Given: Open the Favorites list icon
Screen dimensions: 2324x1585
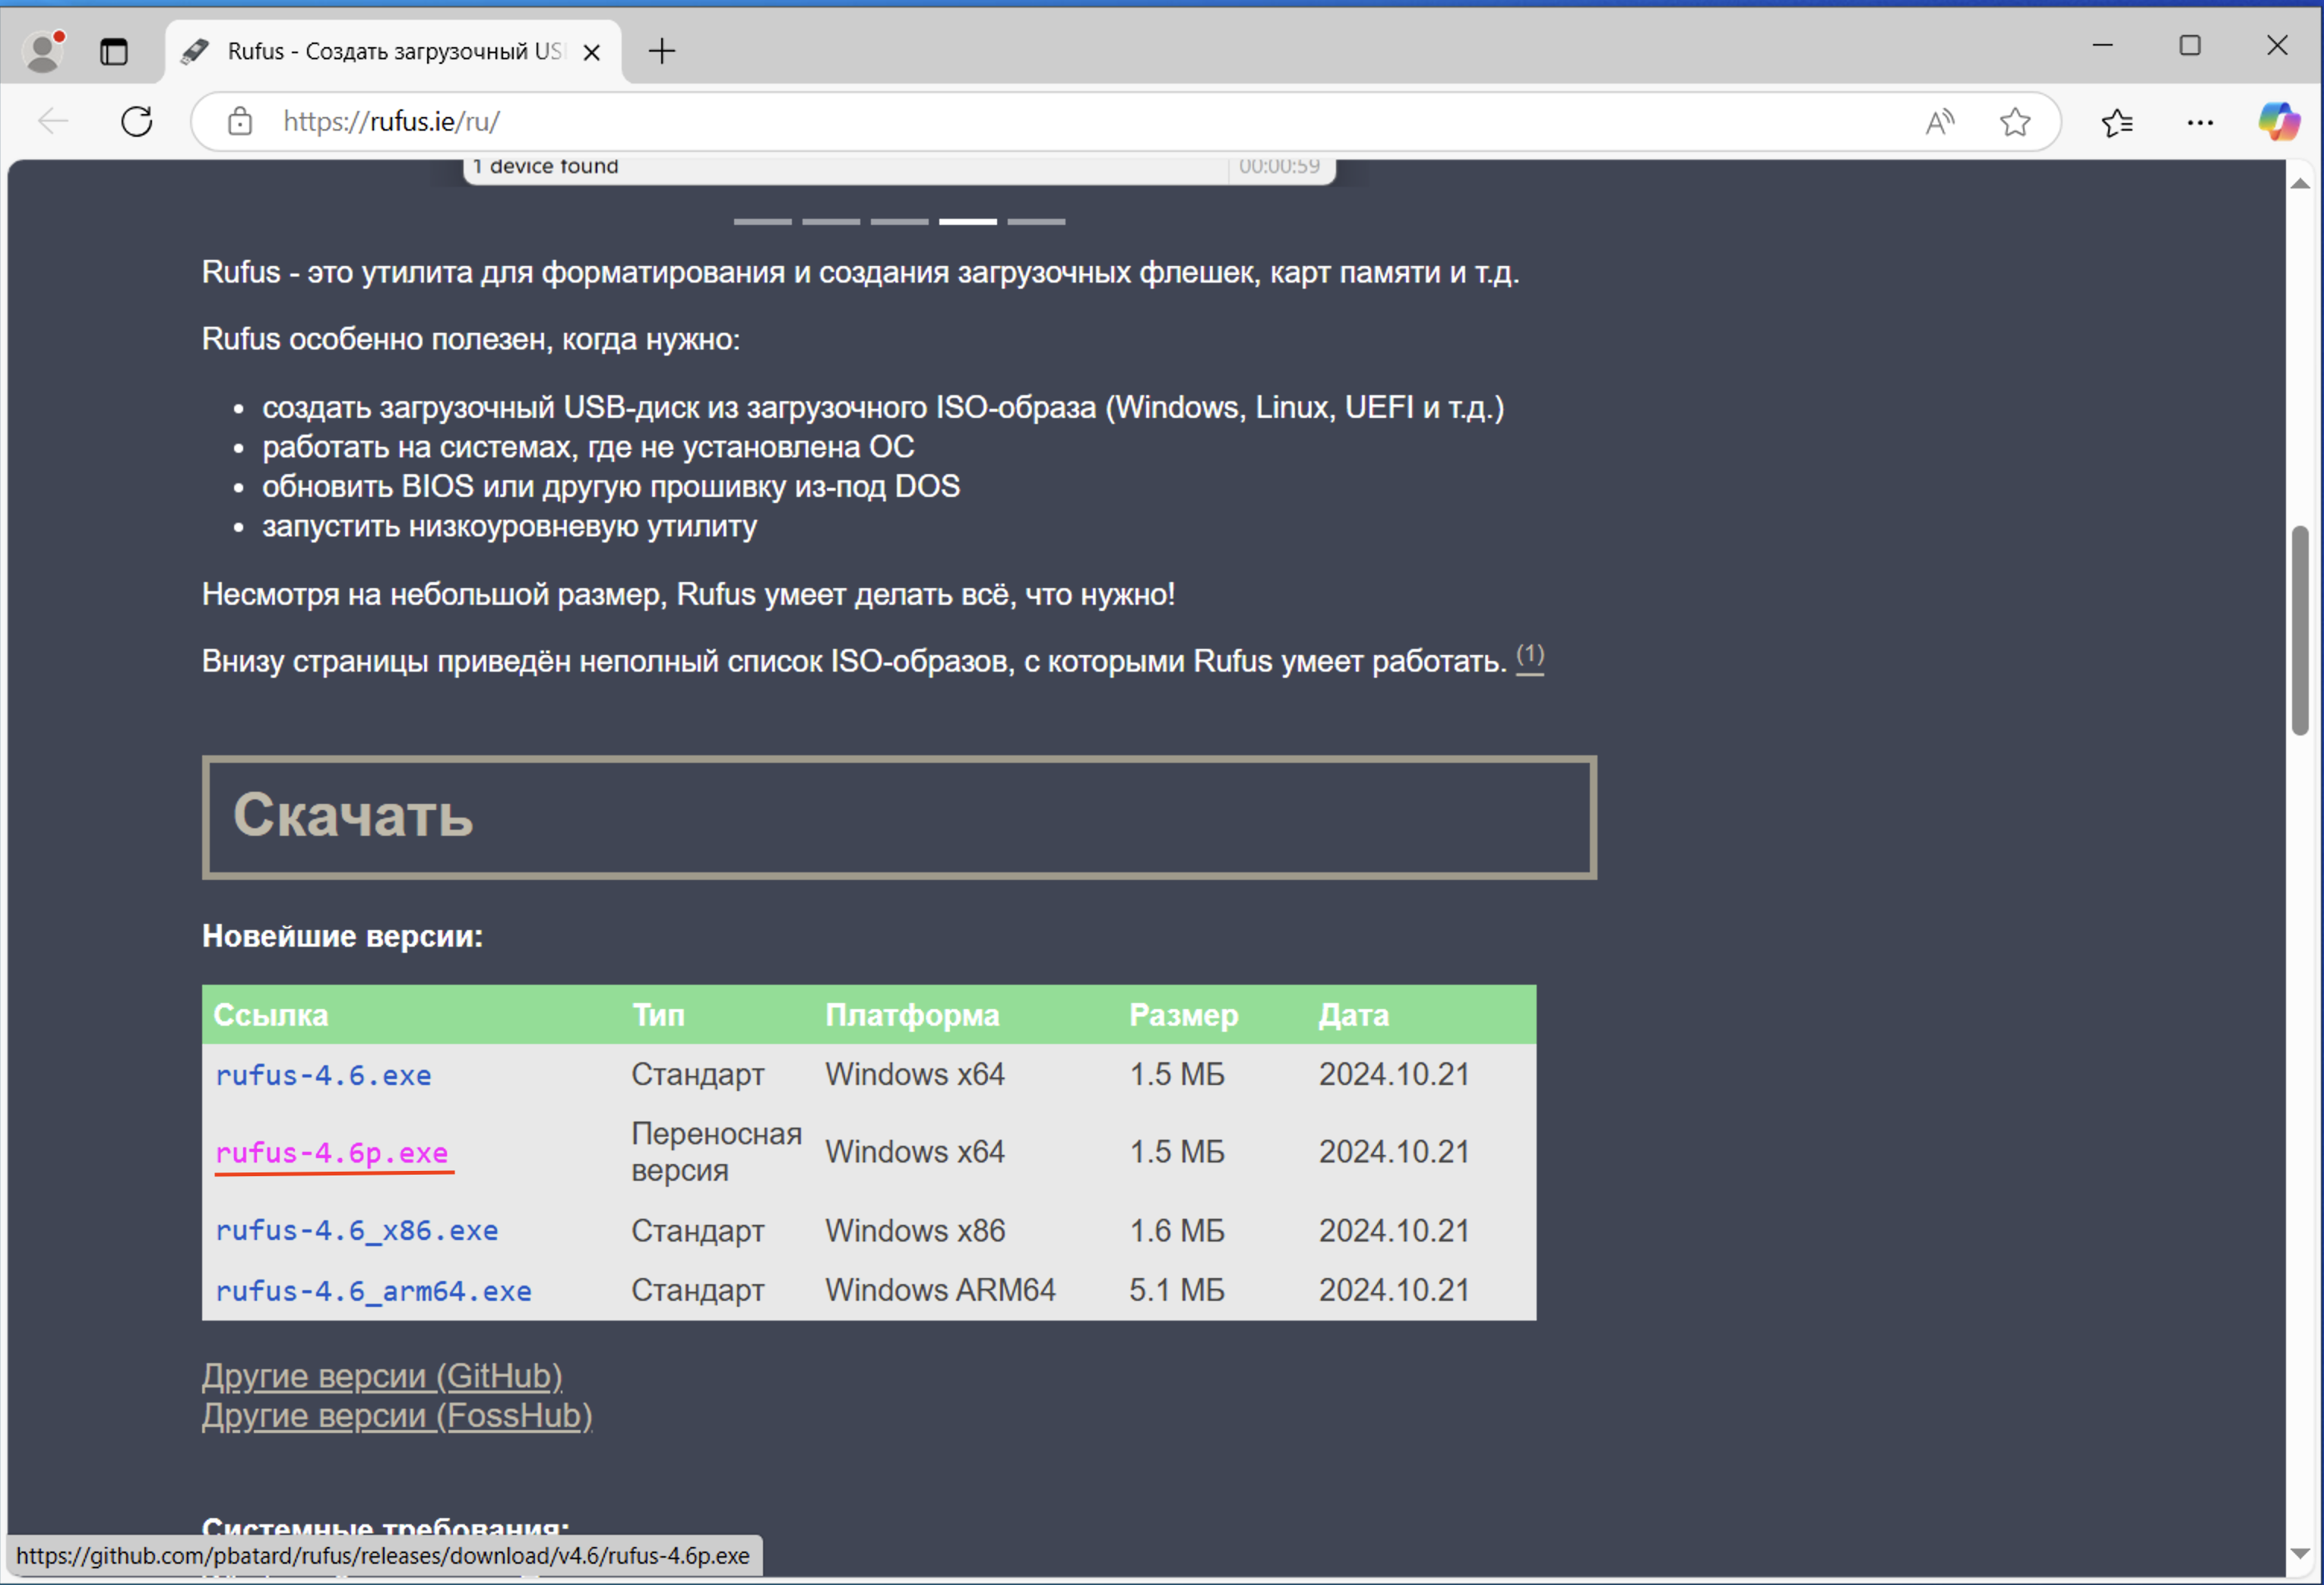Looking at the screenshot, I should click(2117, 122).
